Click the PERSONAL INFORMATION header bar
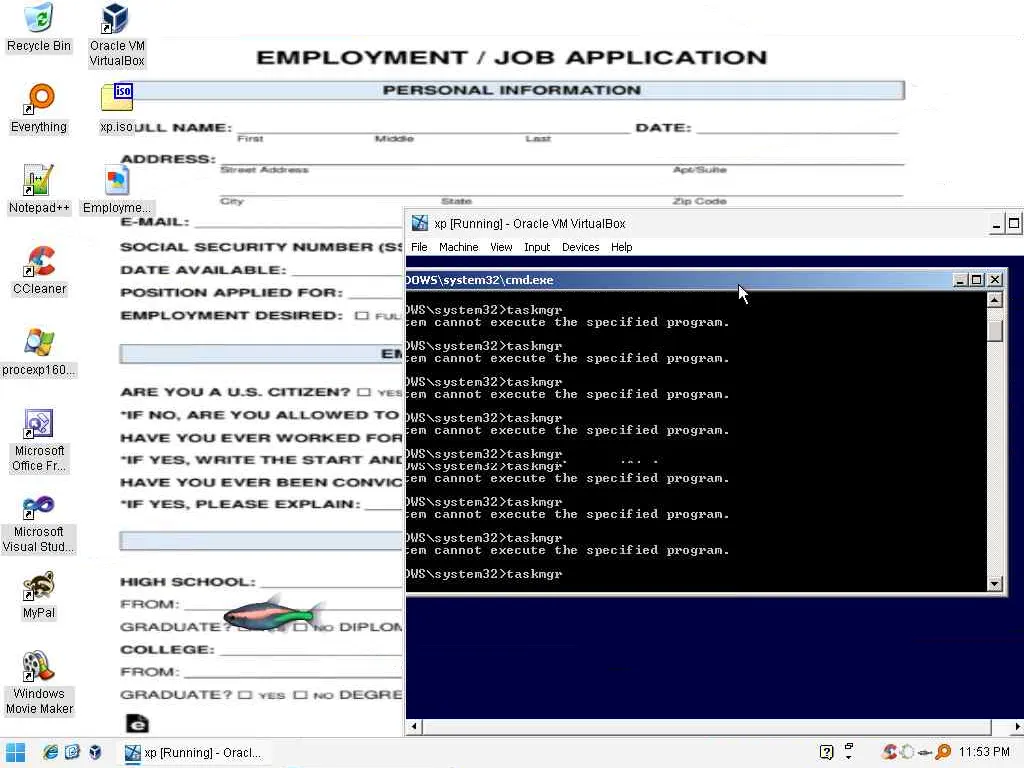Viewport: 1024px width, 768px height. coord(512,90)
